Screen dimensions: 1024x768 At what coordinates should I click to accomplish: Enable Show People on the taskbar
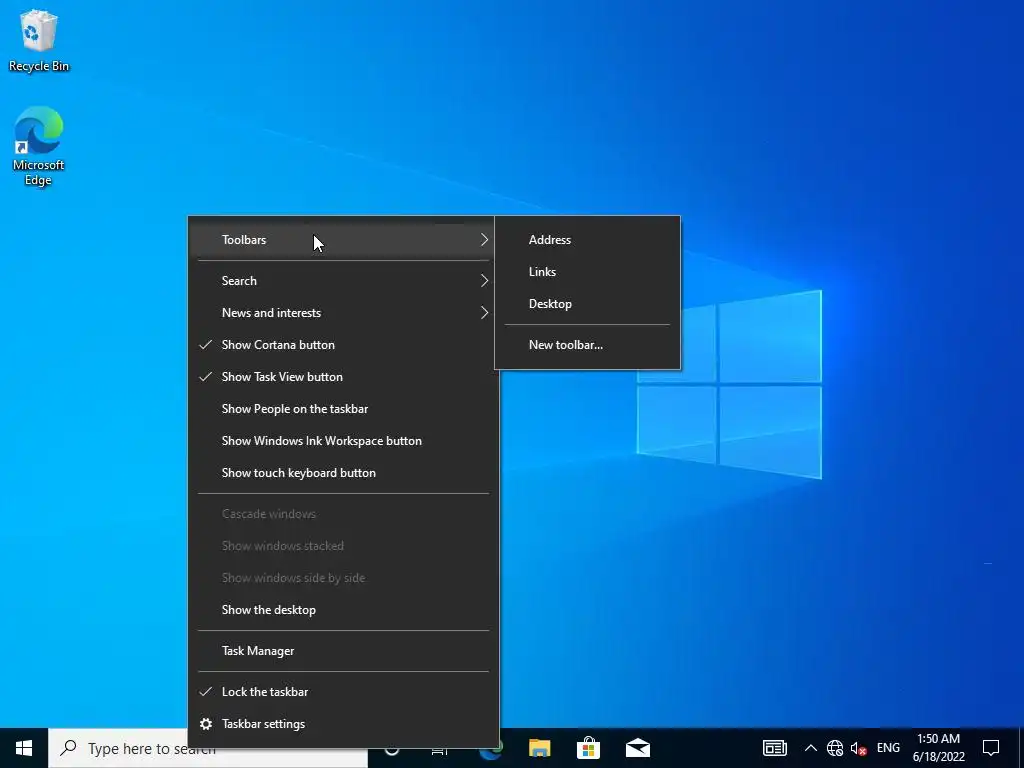344,409
